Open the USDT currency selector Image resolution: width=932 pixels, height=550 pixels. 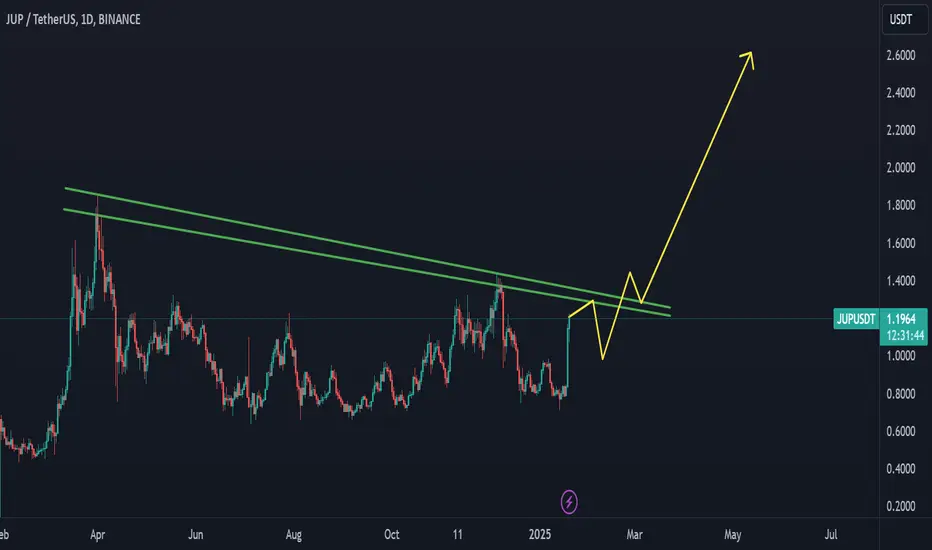point(903,20)
